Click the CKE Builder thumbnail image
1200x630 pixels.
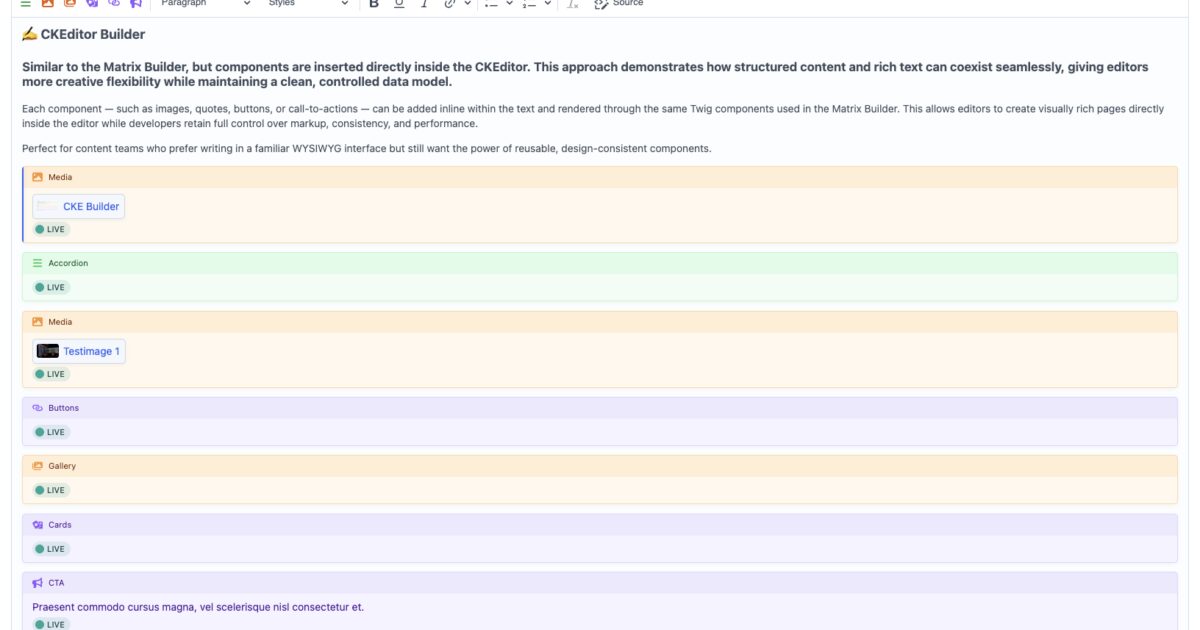tap(48, 206)
